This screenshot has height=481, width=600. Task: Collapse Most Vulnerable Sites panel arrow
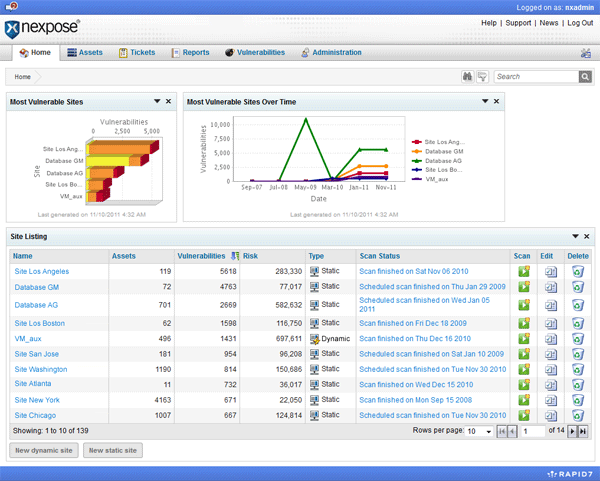157,101
